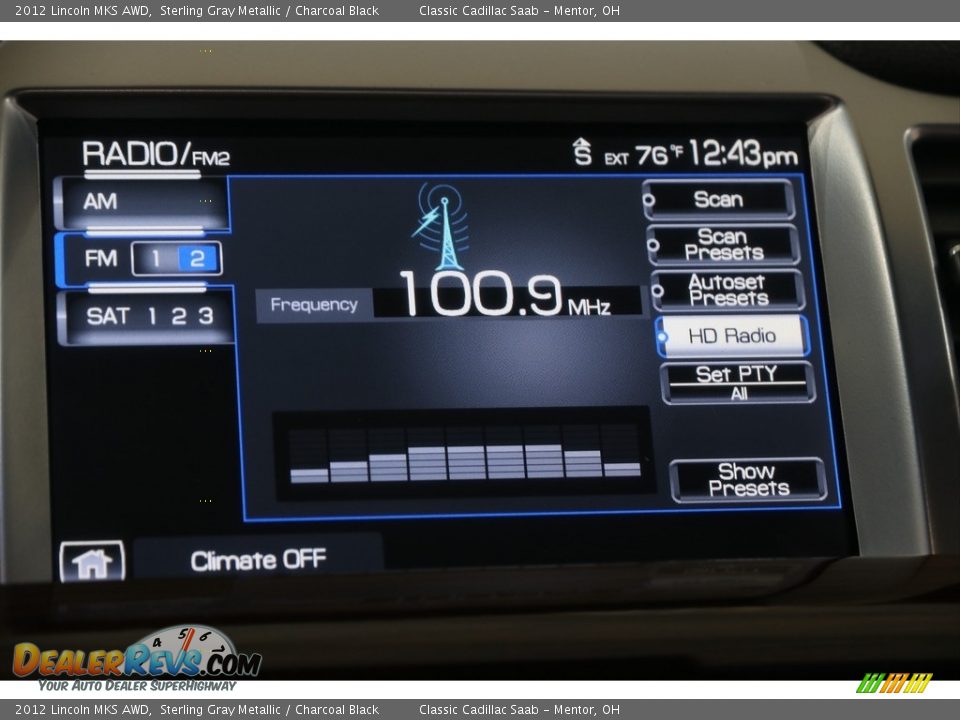Activate Autoset Presets
This screenshot has width=960, height=720.
click(x=728, y=290)
